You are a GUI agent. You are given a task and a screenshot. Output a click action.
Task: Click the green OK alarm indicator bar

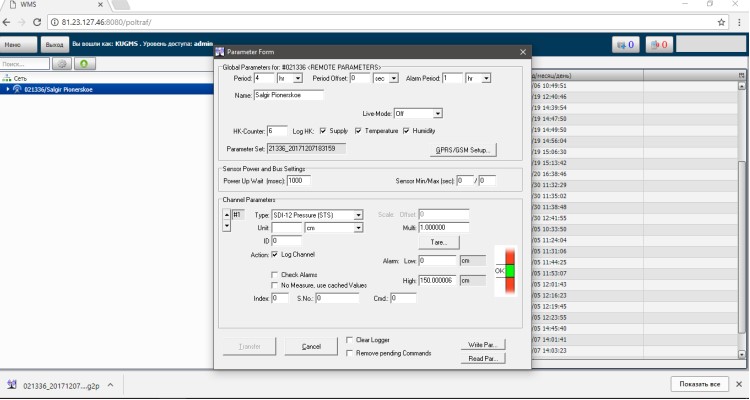tap(510, 271)
